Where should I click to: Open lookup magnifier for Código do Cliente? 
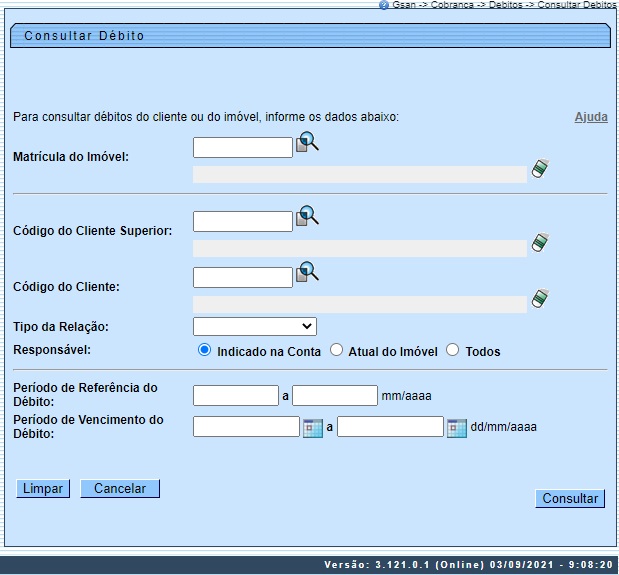(307, 272)
